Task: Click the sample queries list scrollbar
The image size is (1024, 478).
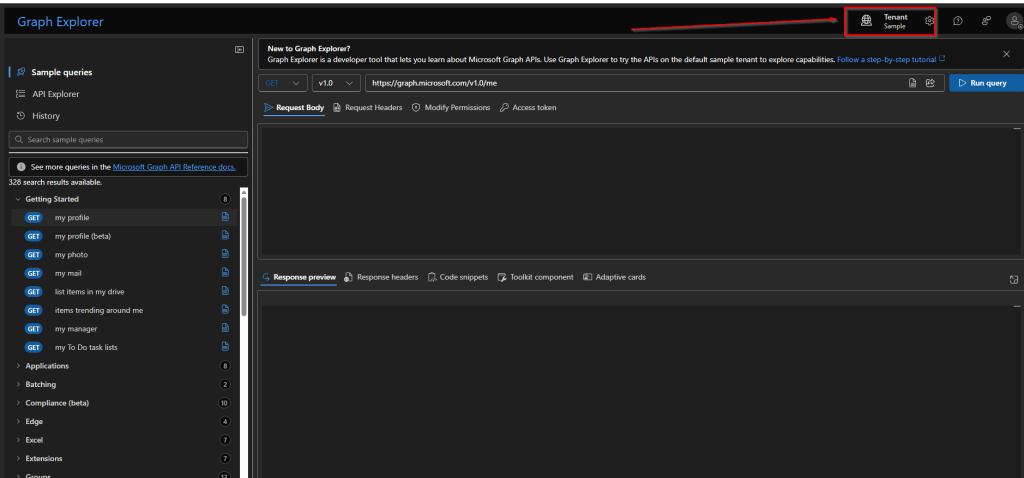Action: [x=244, y=250]
